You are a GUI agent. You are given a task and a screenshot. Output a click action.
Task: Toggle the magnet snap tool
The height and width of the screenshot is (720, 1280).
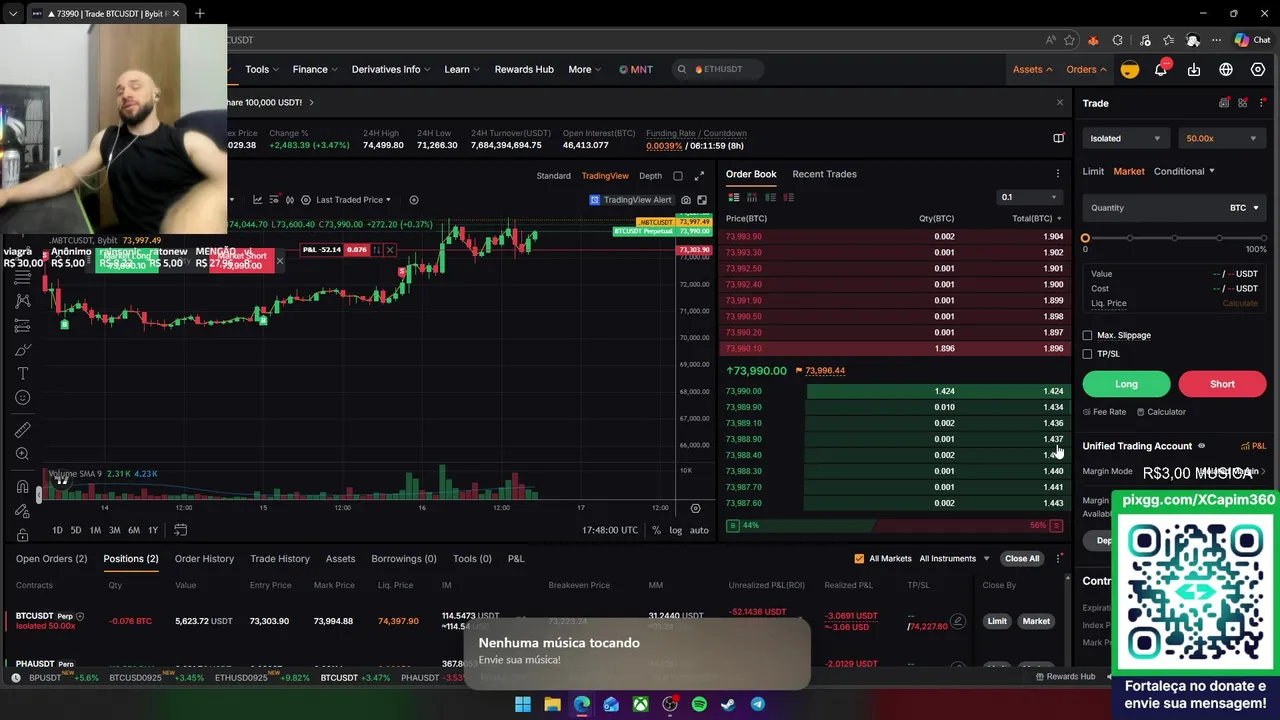pyautogui.click(x=22, y=487)
